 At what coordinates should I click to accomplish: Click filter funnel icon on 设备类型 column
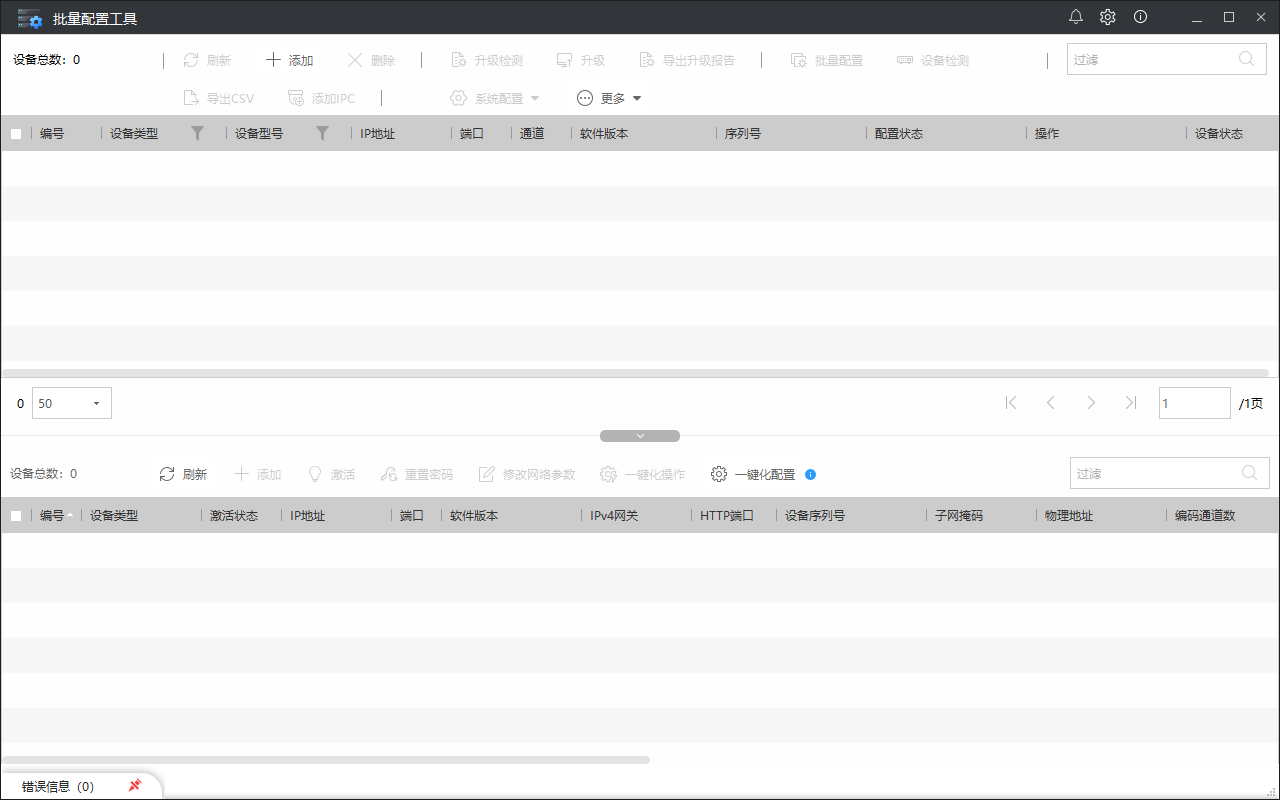197,133
